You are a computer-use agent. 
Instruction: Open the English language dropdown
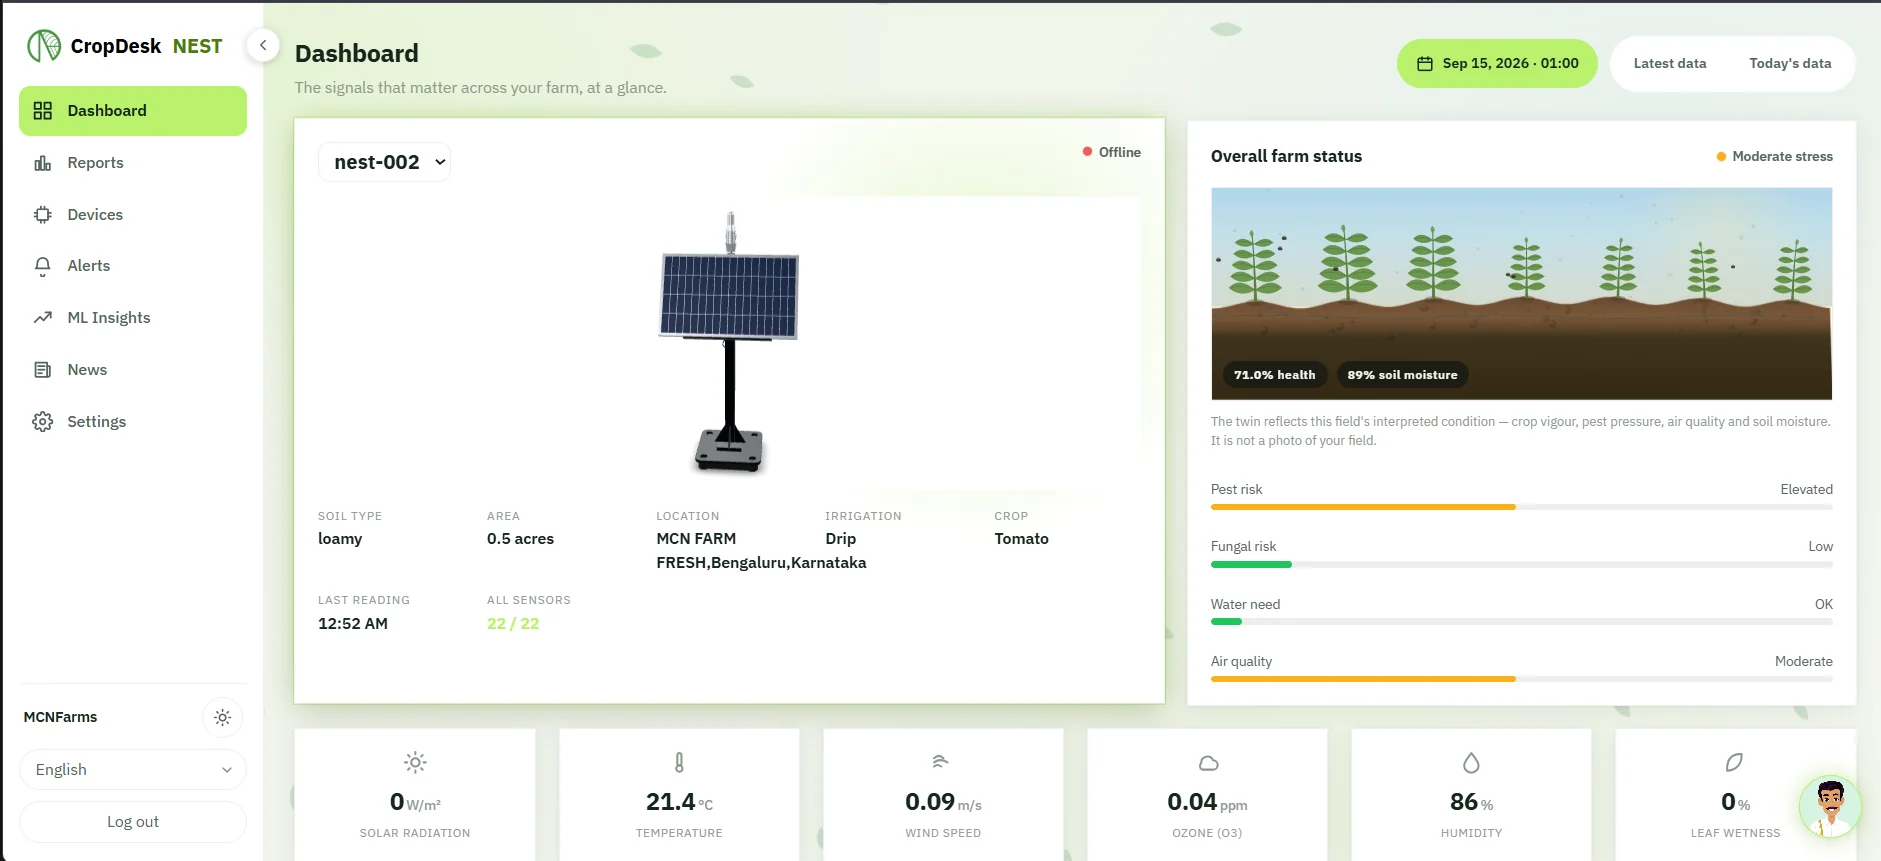[x=133, y=770]
